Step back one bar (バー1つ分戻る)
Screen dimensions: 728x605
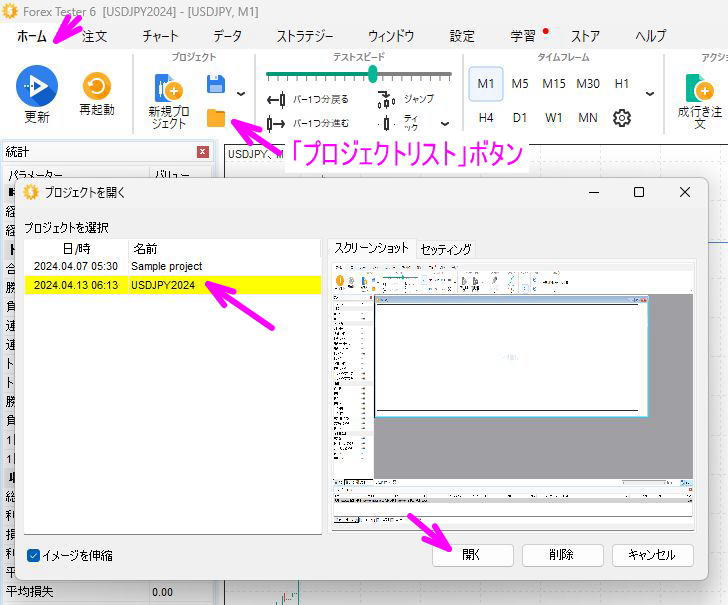coord(307,99)
